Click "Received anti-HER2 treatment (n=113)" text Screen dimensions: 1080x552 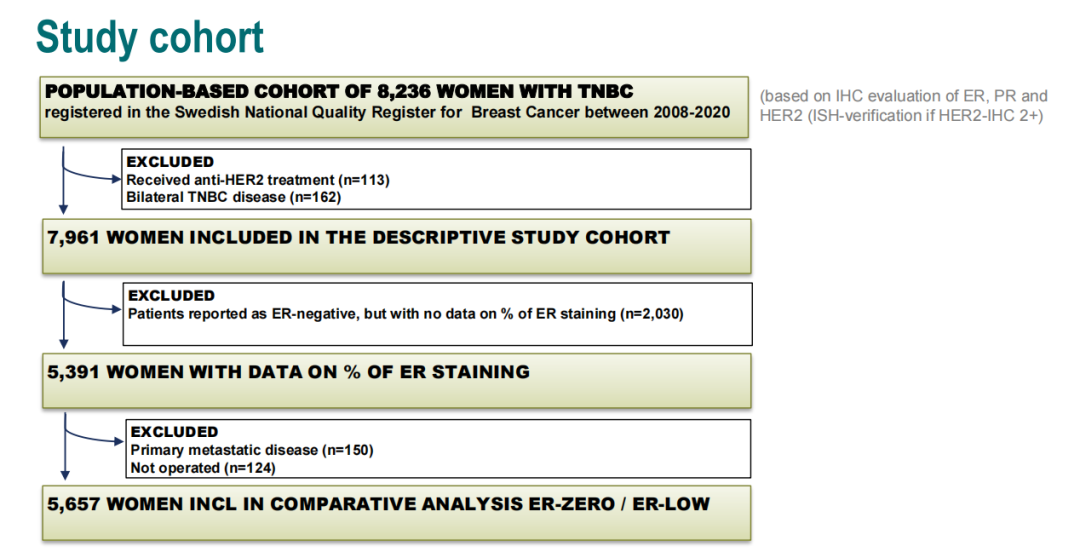tap(258, 179)
